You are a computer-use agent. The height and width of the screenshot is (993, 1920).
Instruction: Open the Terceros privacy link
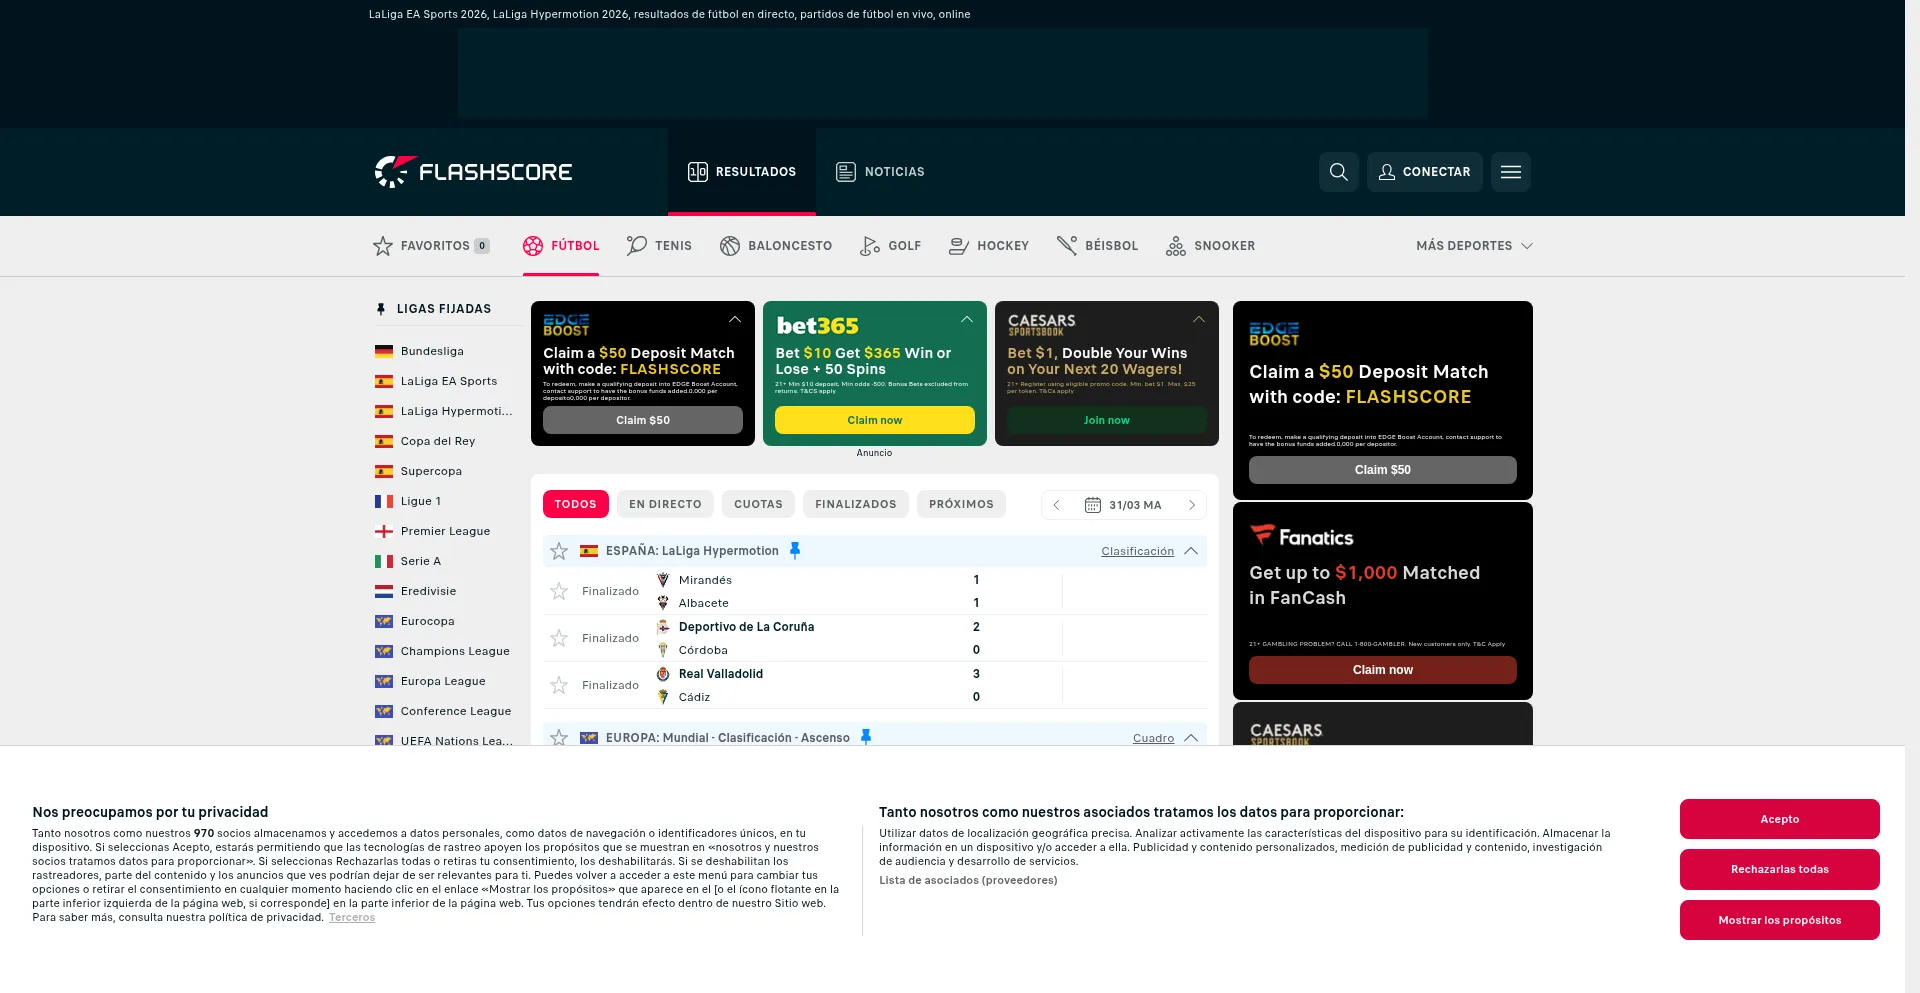click(x=352, y=917)
